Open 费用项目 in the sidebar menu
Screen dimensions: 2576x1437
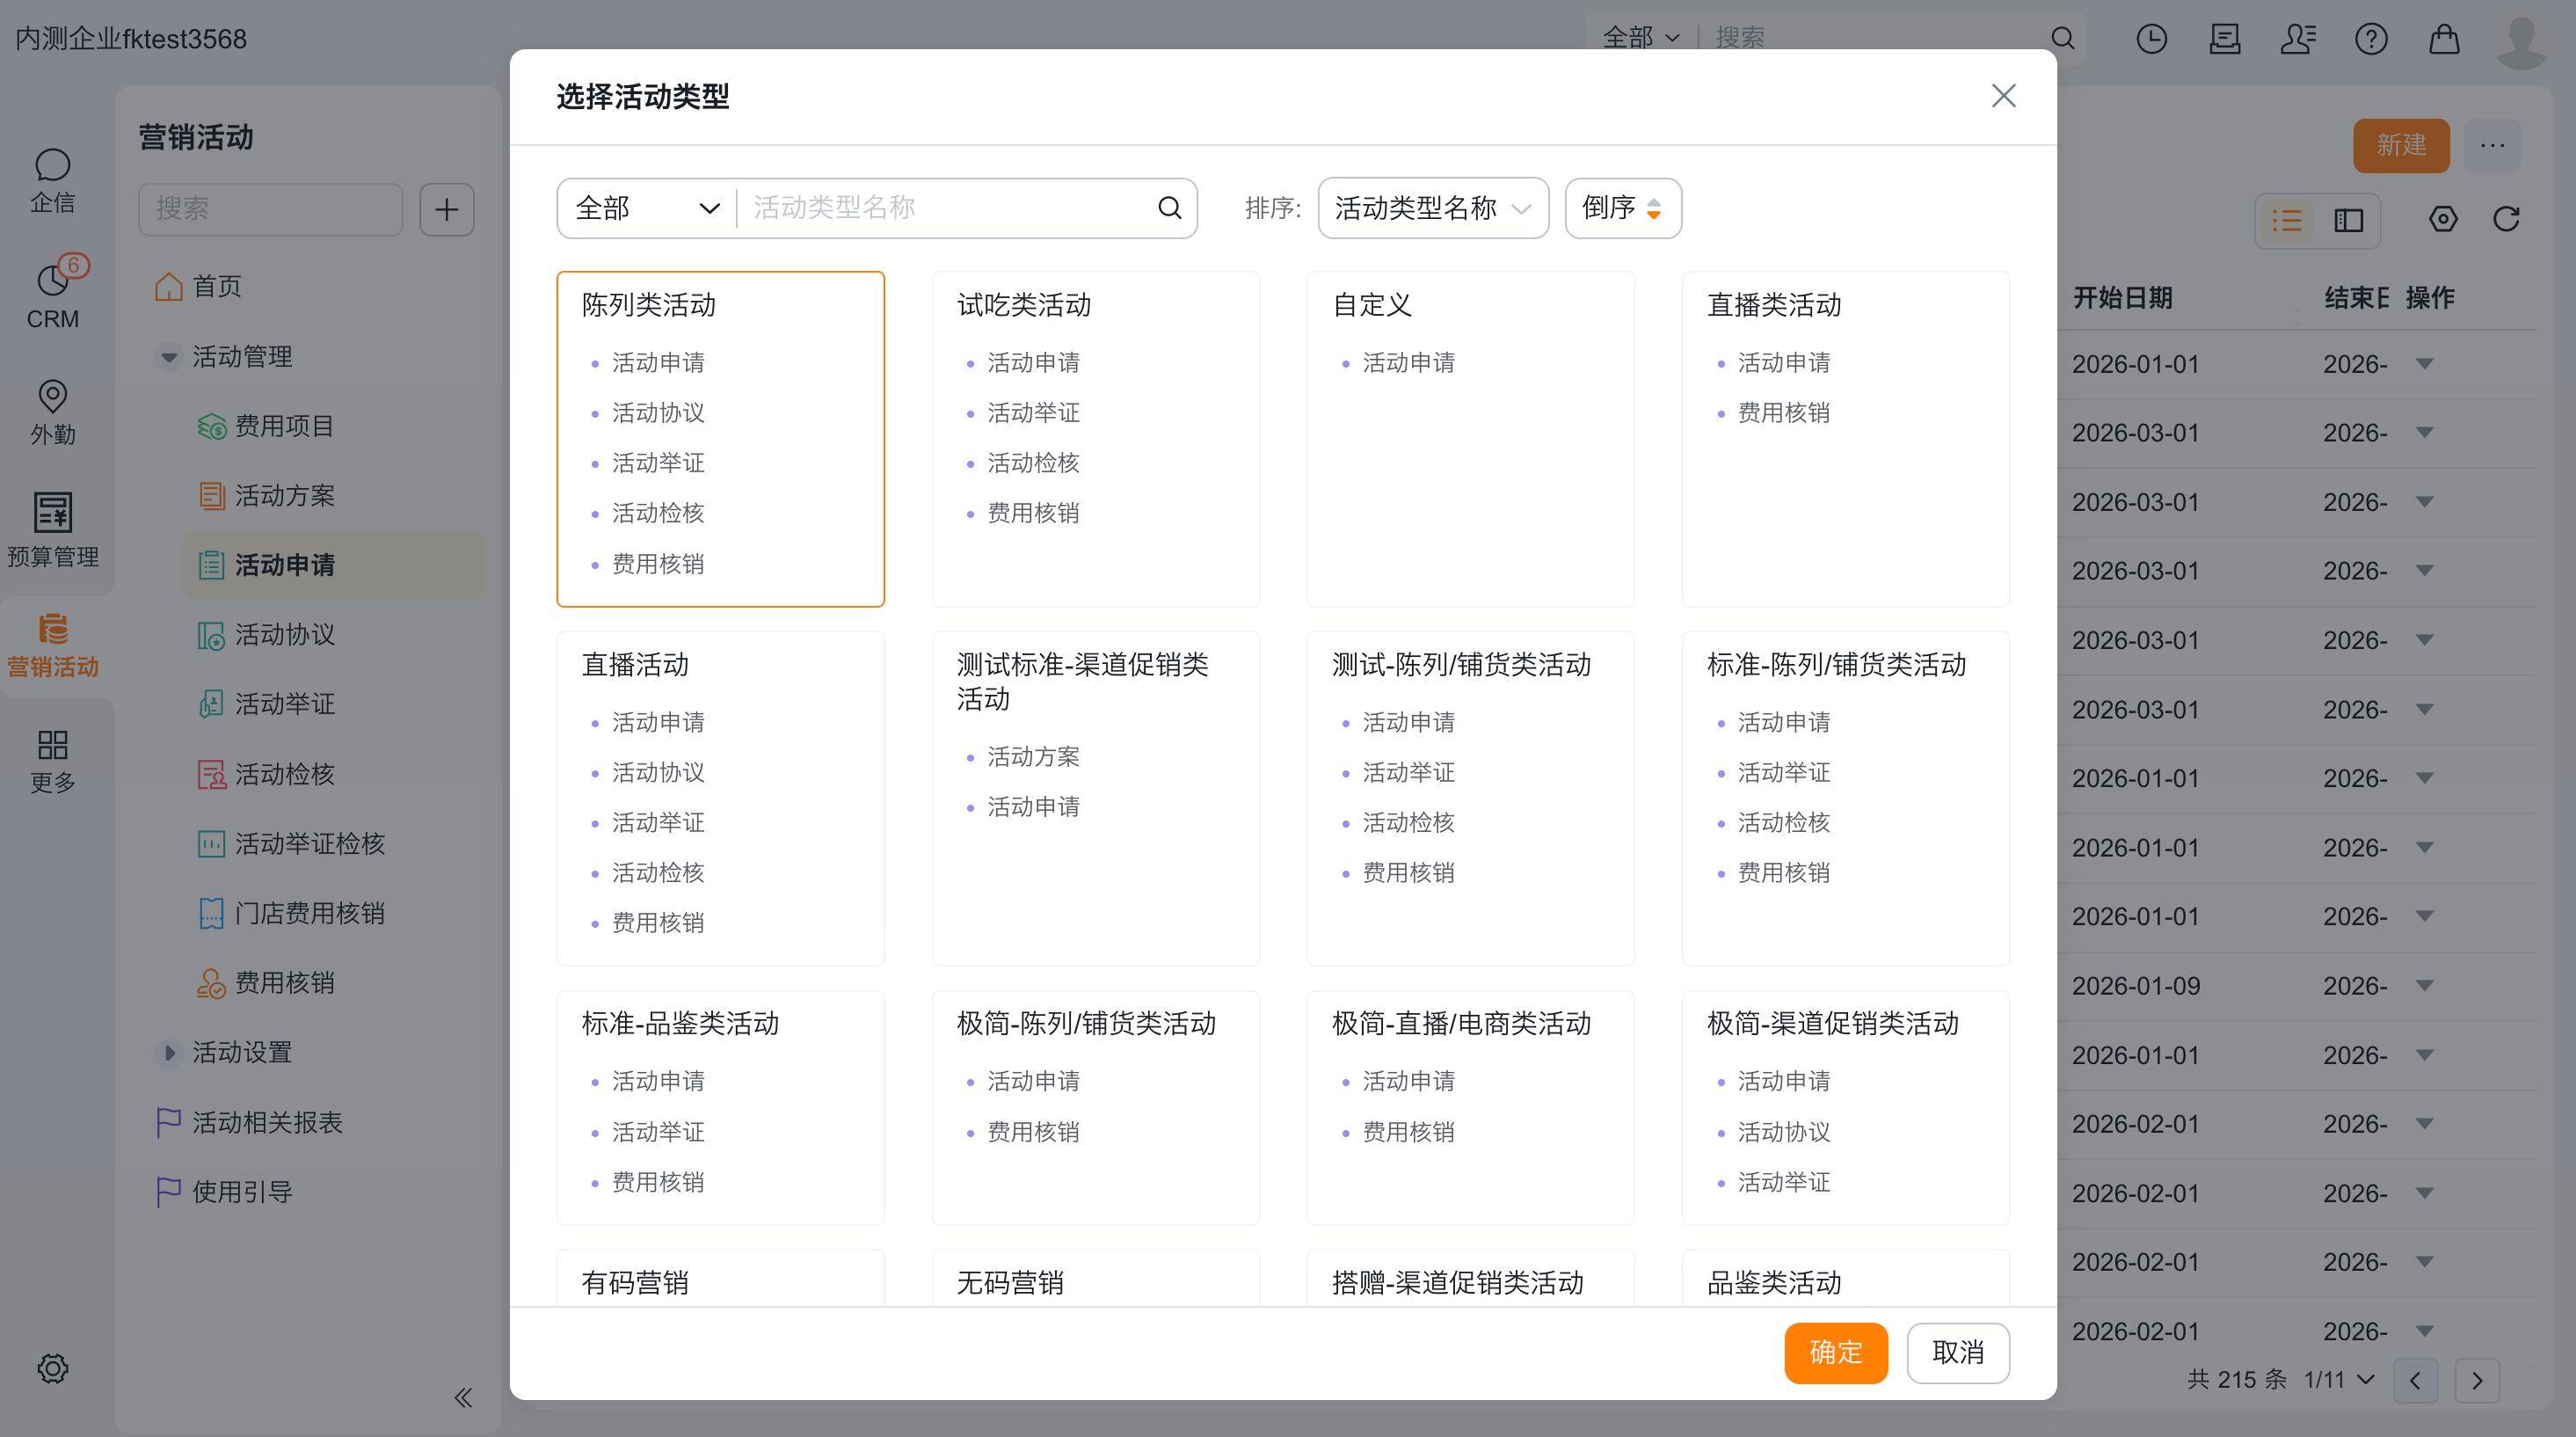pyautogui.click(x=284, y=426)
